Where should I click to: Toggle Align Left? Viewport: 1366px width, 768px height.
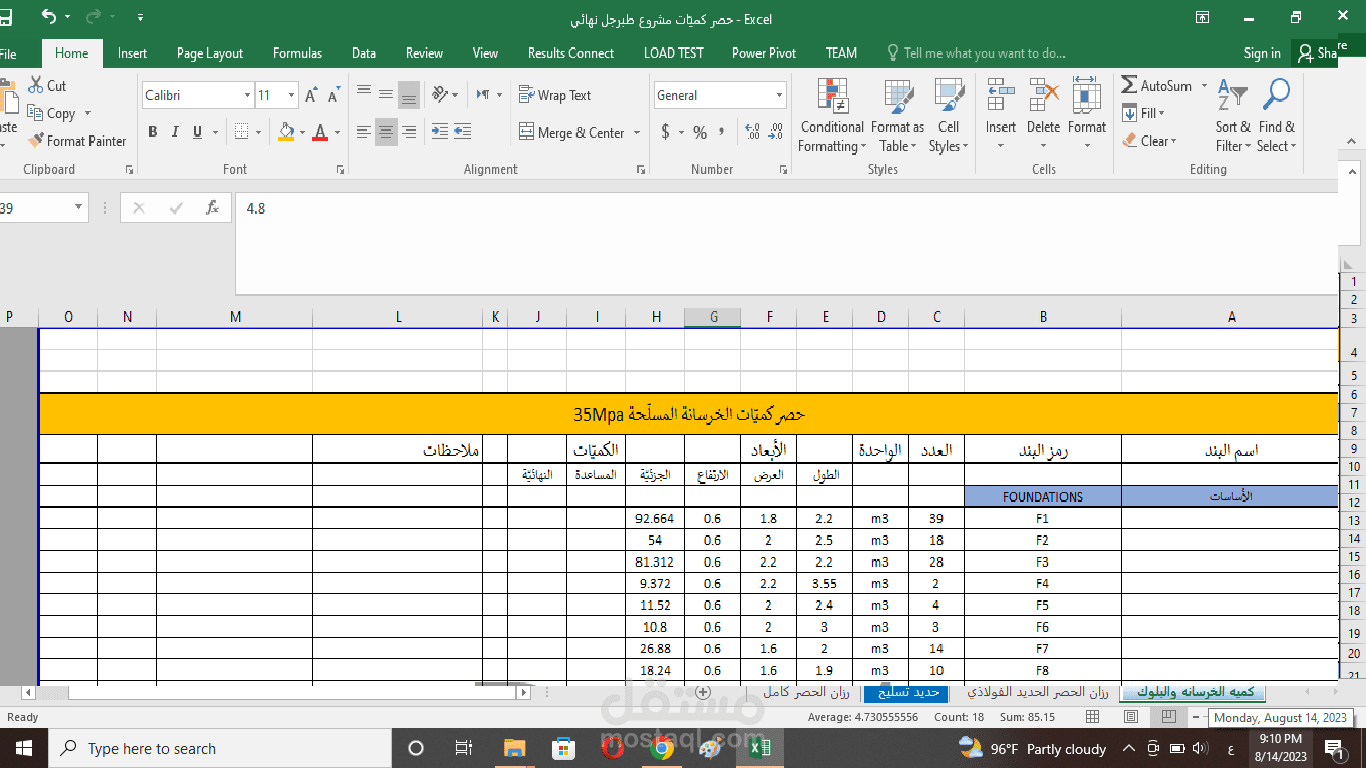pyautogui.click(x=364, y=132)
